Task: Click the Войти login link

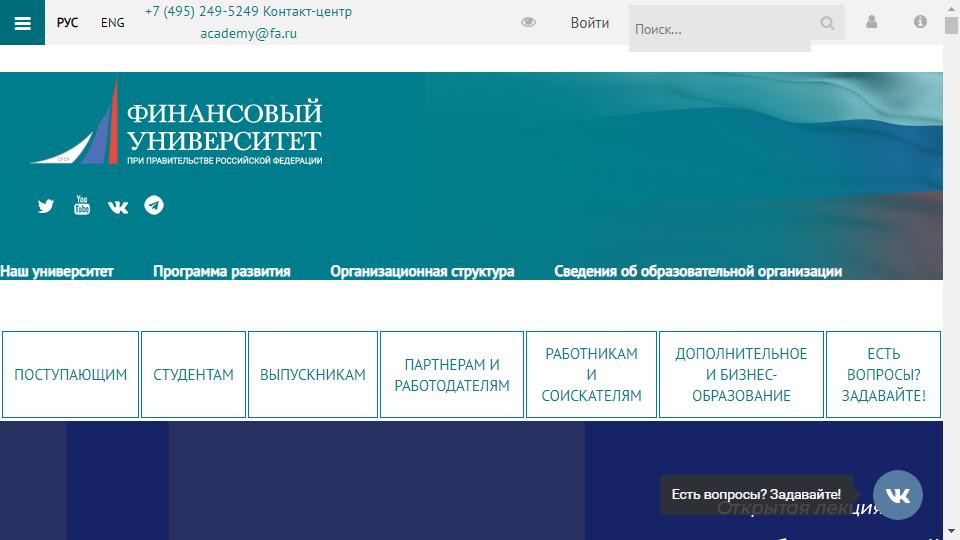Action: point(590,23)
